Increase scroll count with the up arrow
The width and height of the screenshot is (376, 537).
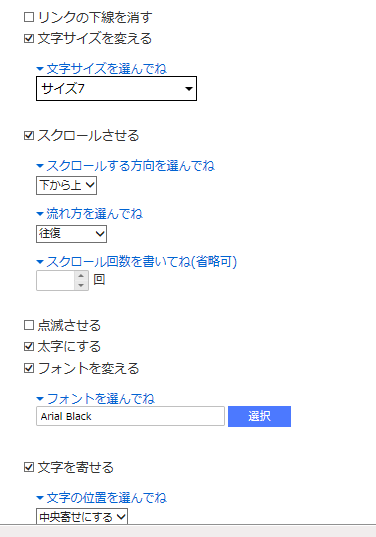(x=81, y=276)
